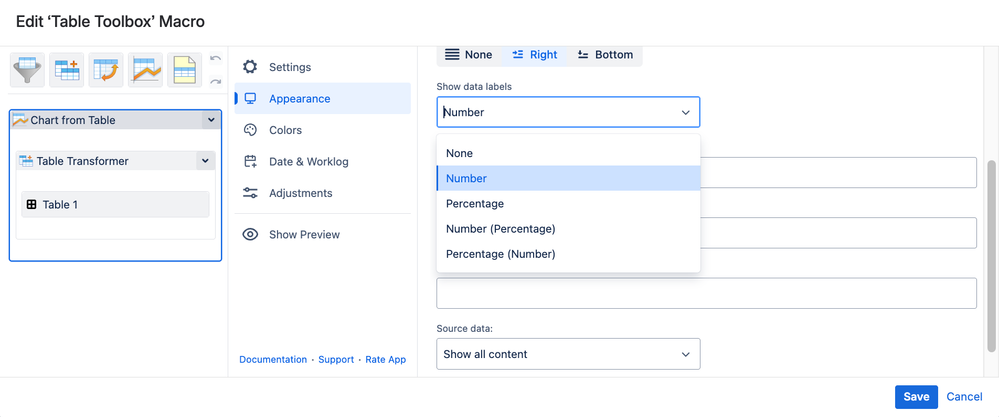Click the redo arrow icon
The image size is (999, 417).
(x=215, y=81)
